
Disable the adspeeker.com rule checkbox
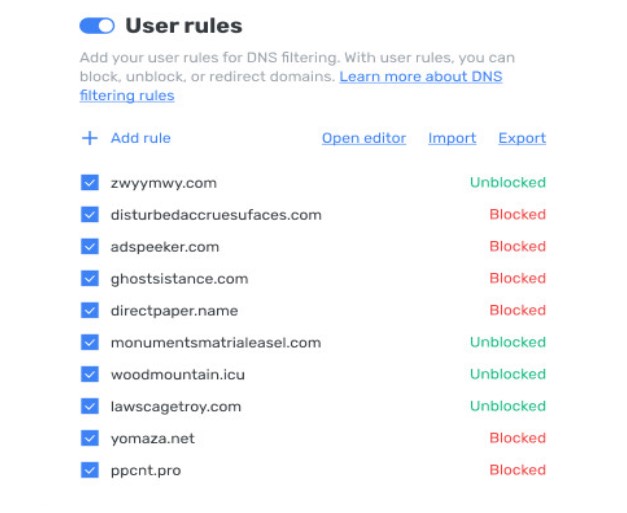pyautogui.click(x=90, y=247)
